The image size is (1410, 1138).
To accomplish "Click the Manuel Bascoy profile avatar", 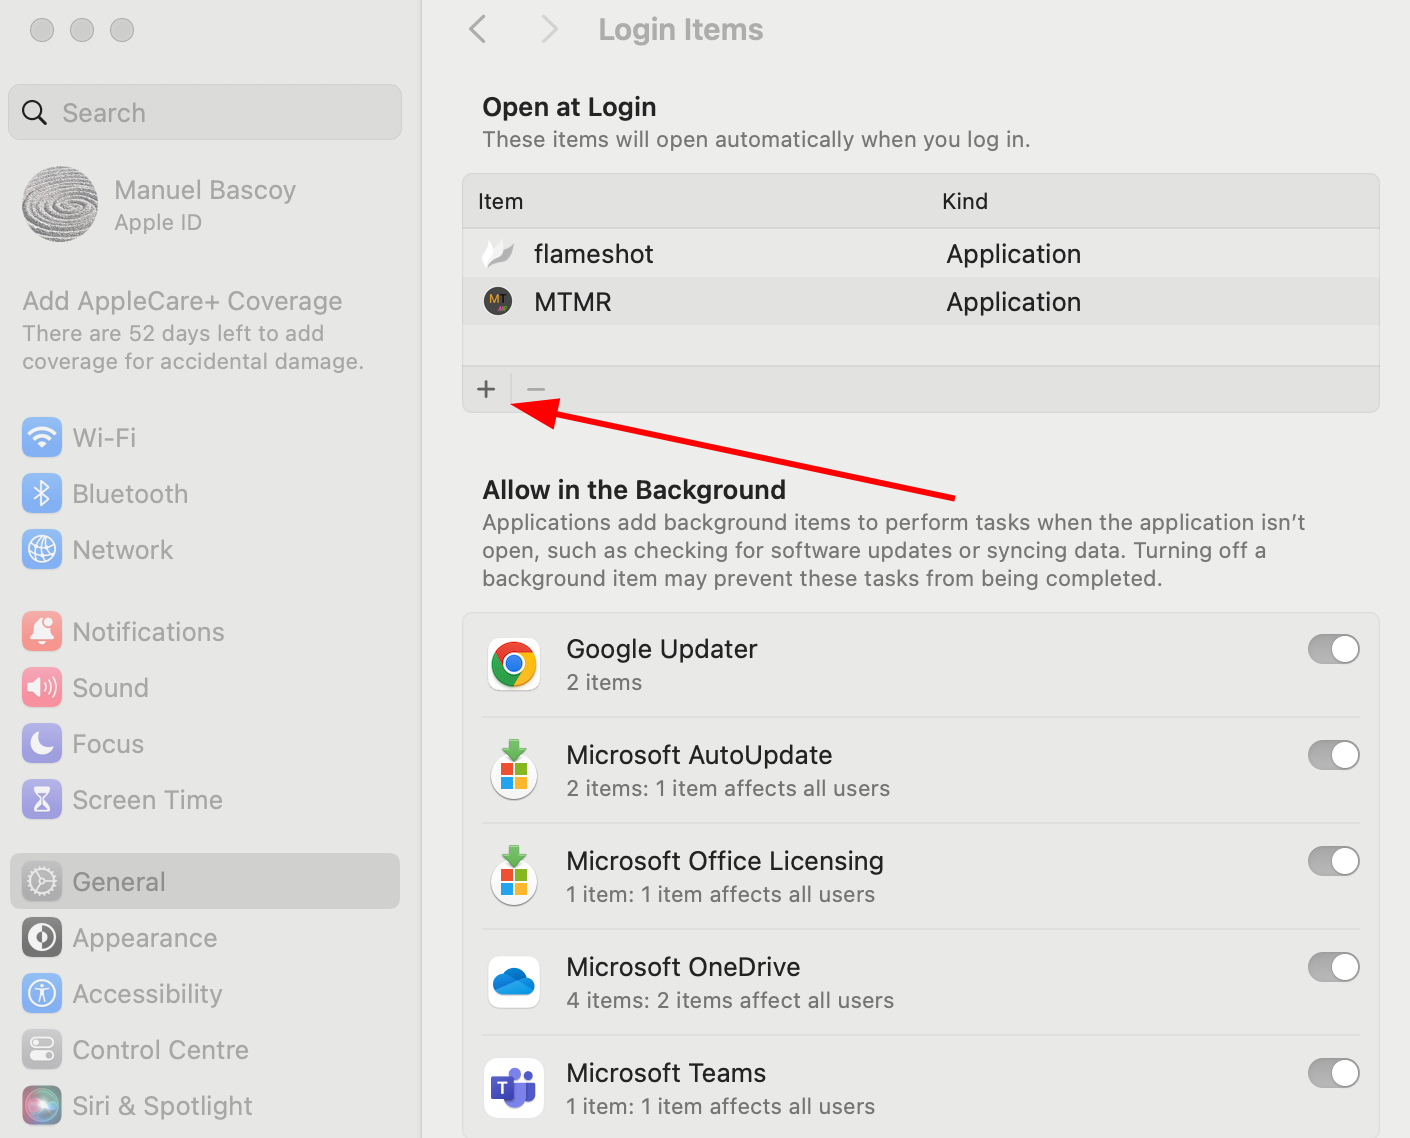I will [60, 204].
